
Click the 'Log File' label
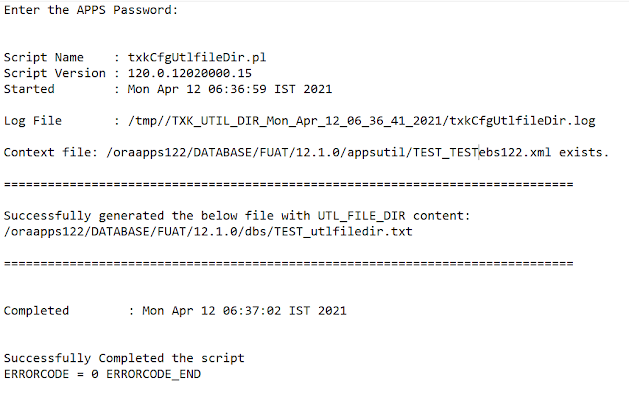click(x=33, y=121)
